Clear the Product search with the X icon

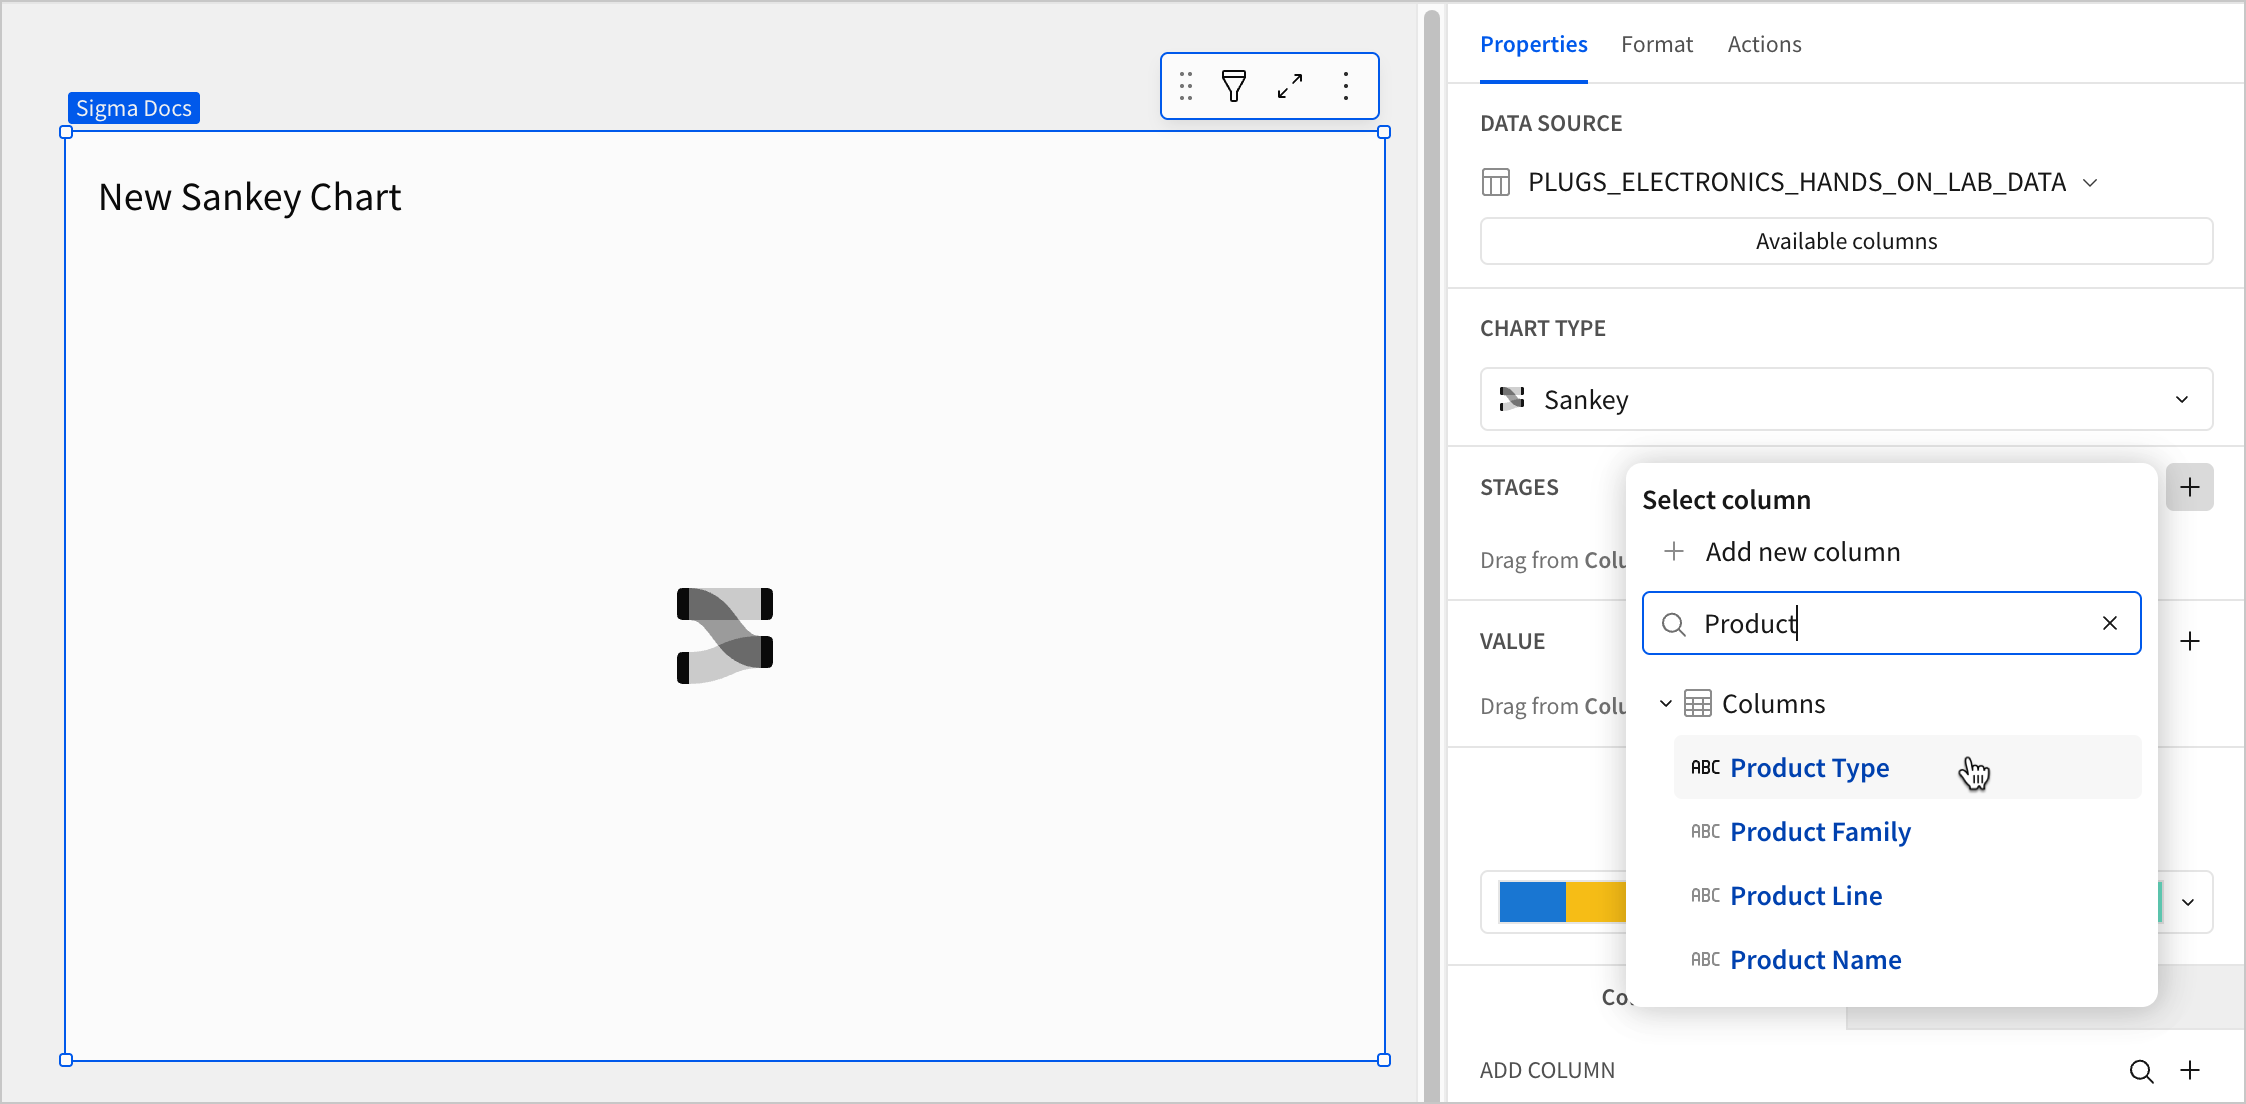click(2110, 623)
